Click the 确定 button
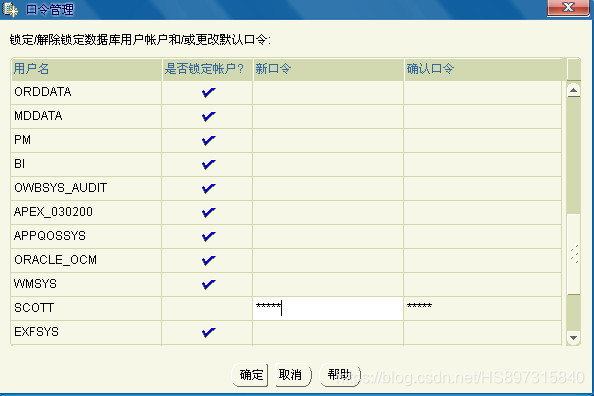Viewport: 594px width, 396px height. (x=251, y=375)
